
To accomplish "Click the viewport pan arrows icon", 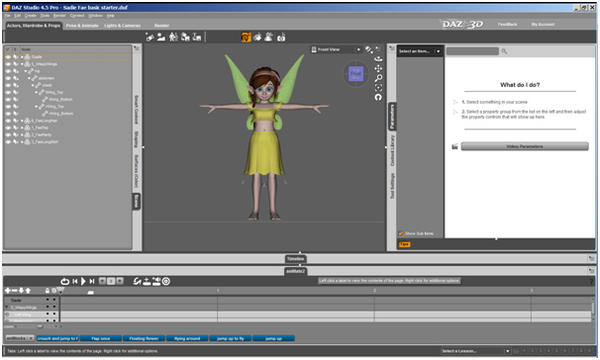I will click(378, 68).
